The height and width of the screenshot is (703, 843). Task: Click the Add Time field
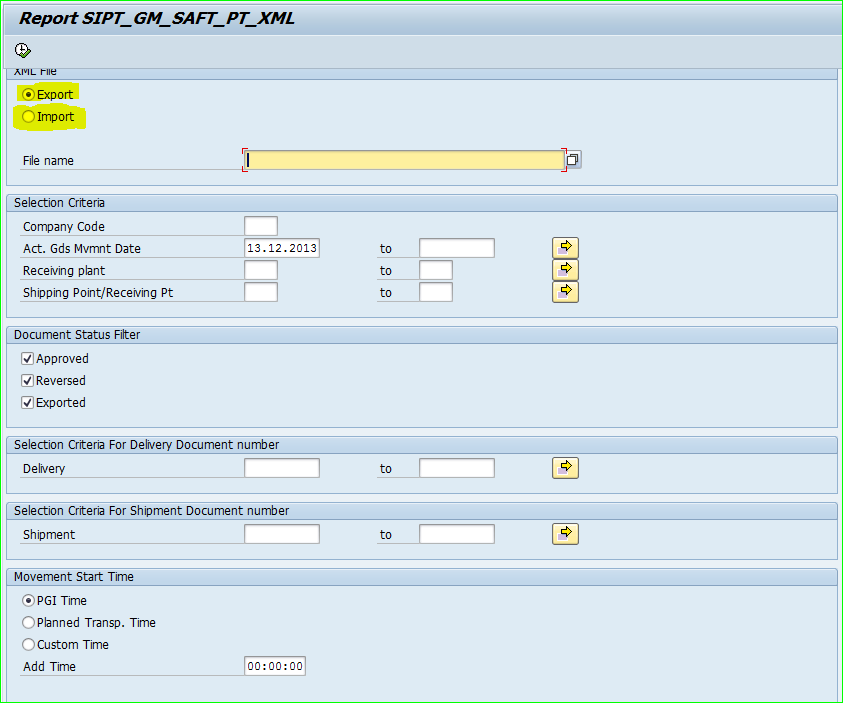[x=274, y=667]
